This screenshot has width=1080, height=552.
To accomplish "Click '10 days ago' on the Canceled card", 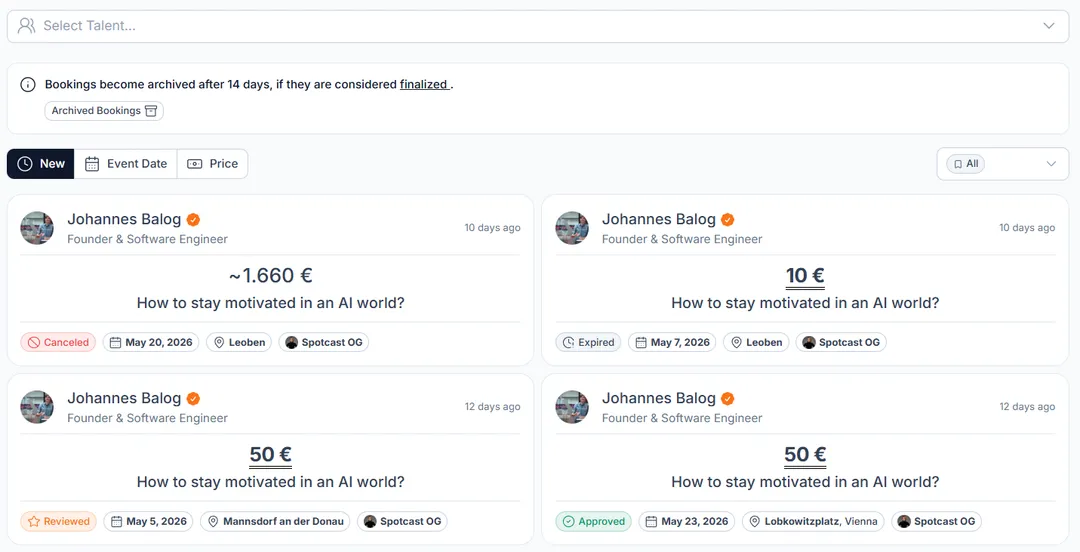I will tap(492, 228).
